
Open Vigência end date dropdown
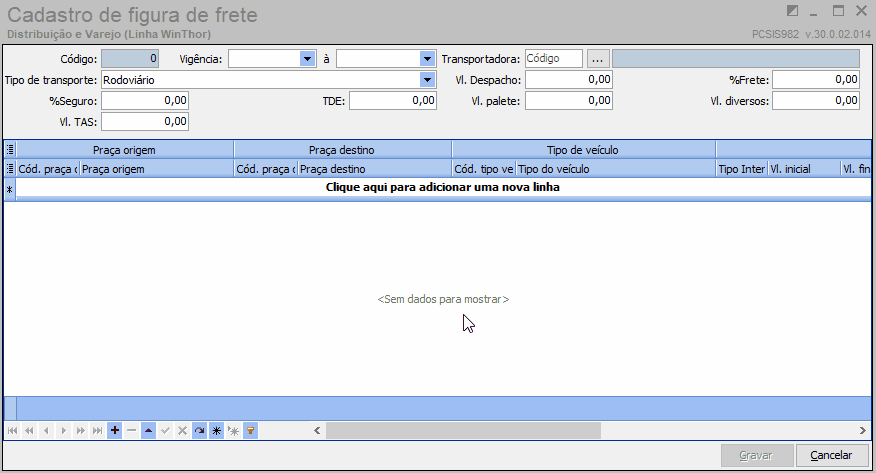427,59
